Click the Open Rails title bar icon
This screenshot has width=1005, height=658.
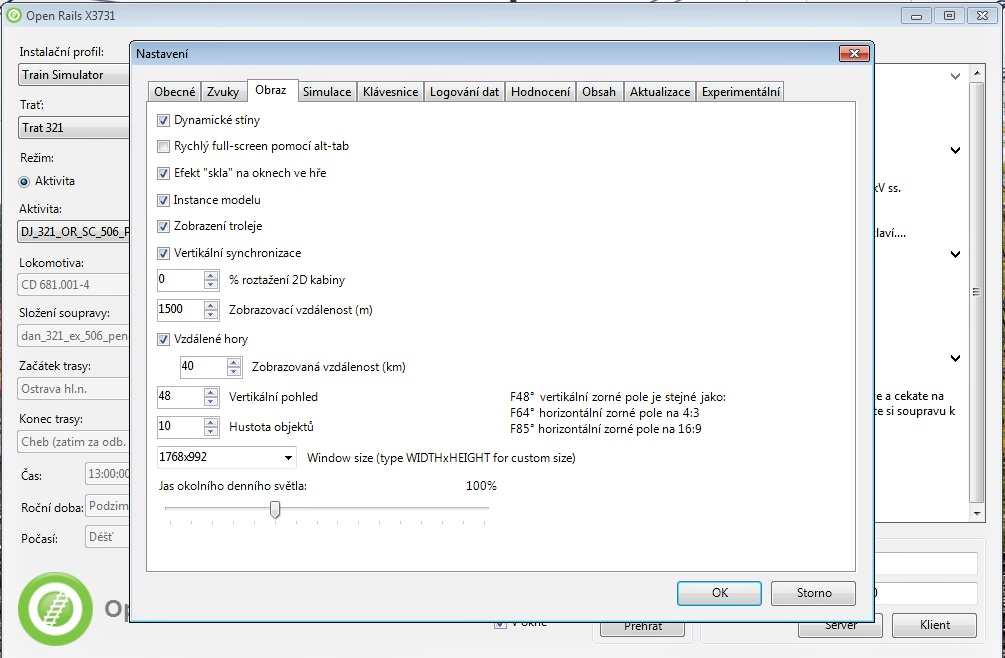(14, 14)
